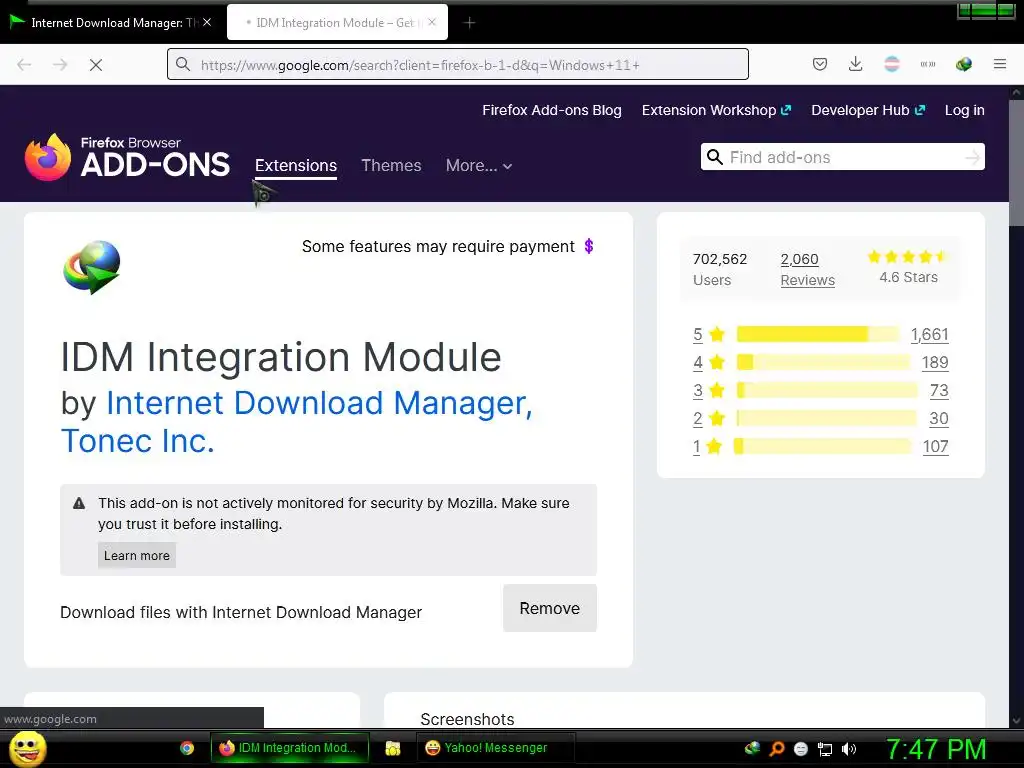Open the yellow folder icon on taskbar
Screen dimensions: 1024x768
[392, 748]
